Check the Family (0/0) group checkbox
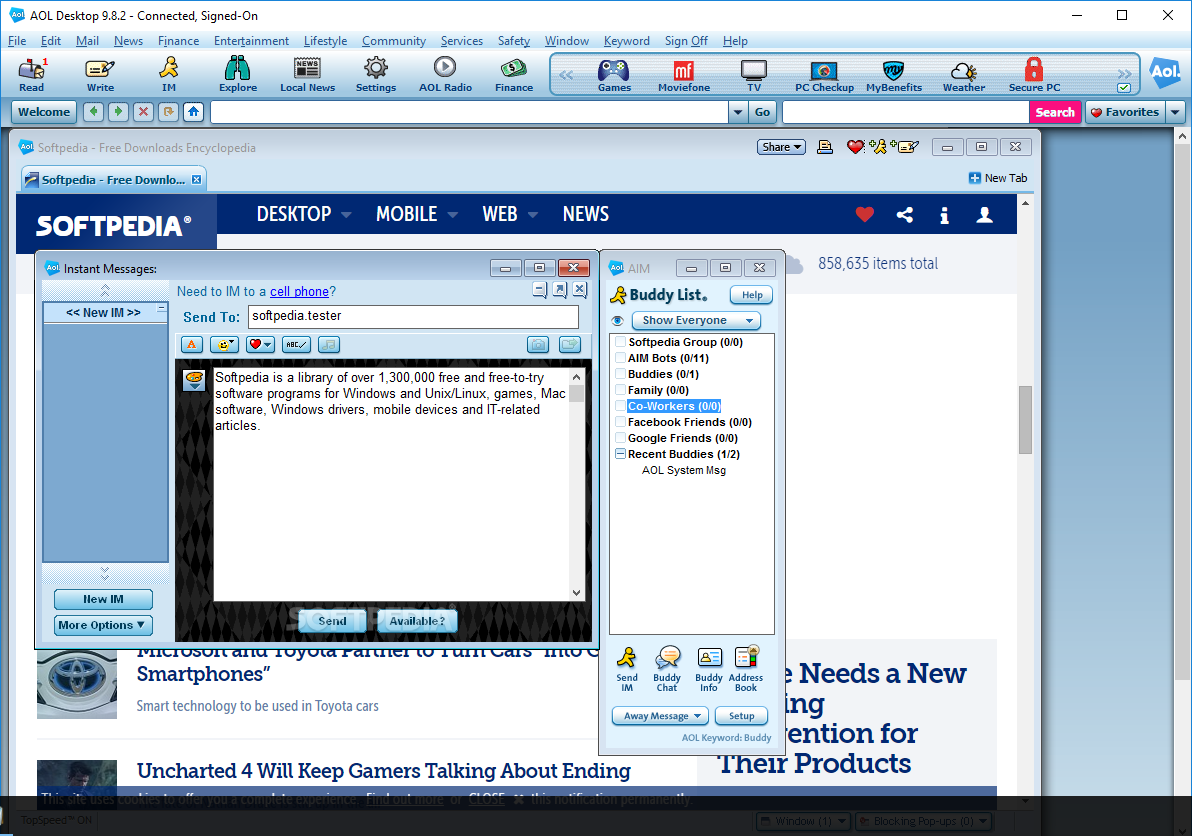The image size is (1192, 836). [621, 390]
